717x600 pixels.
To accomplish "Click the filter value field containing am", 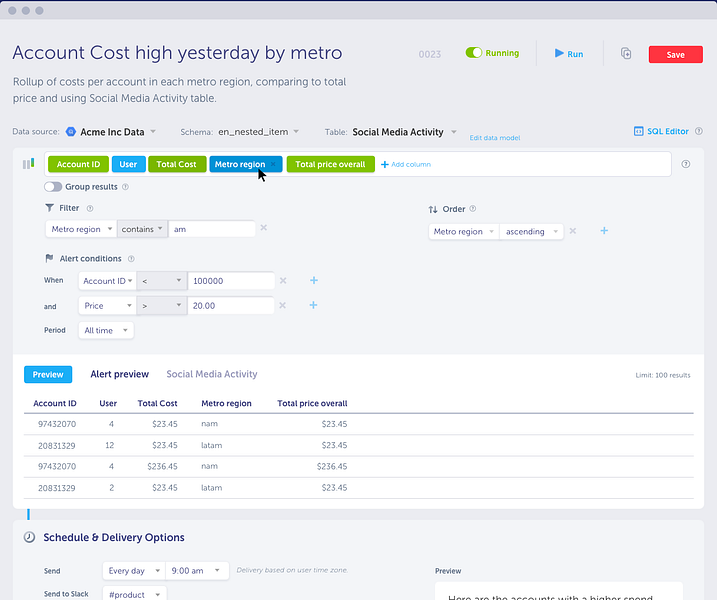I will pyautogui.click(x=212, y=229).
